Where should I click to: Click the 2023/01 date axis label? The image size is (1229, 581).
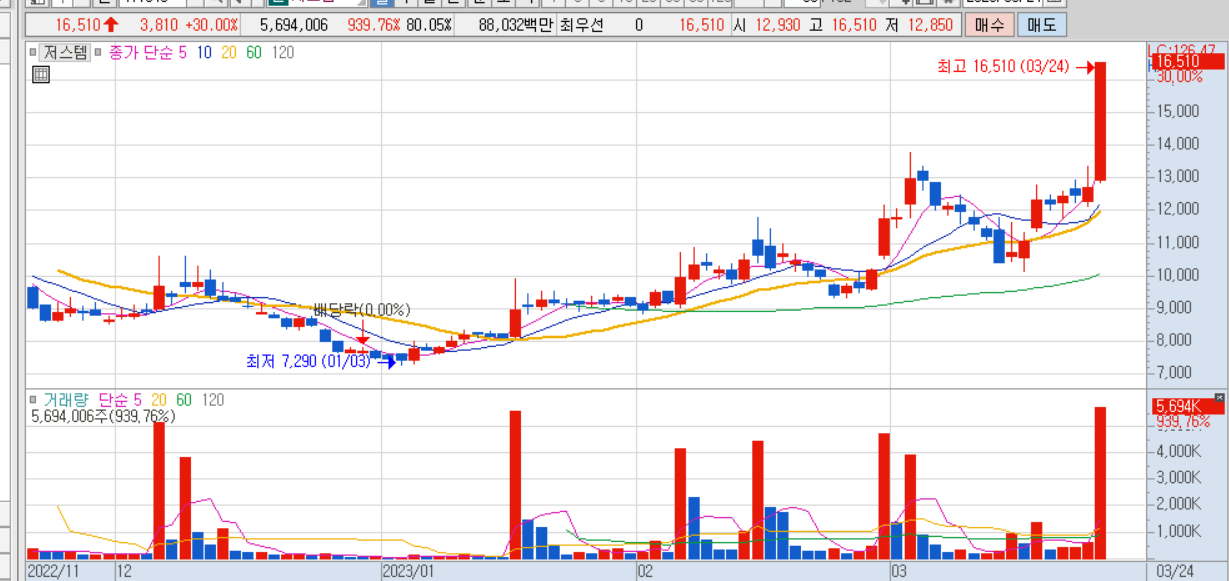tap(407, 571)
